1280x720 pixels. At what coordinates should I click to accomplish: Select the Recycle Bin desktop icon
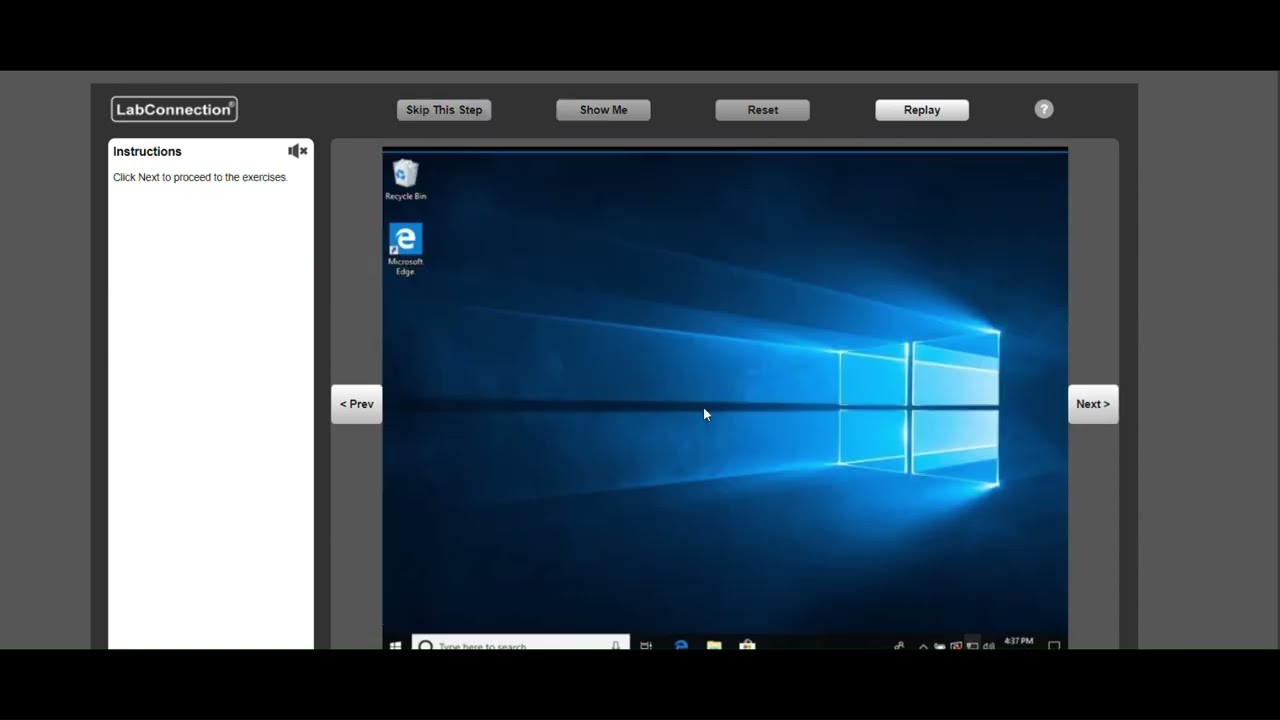(x=405, y=180)
